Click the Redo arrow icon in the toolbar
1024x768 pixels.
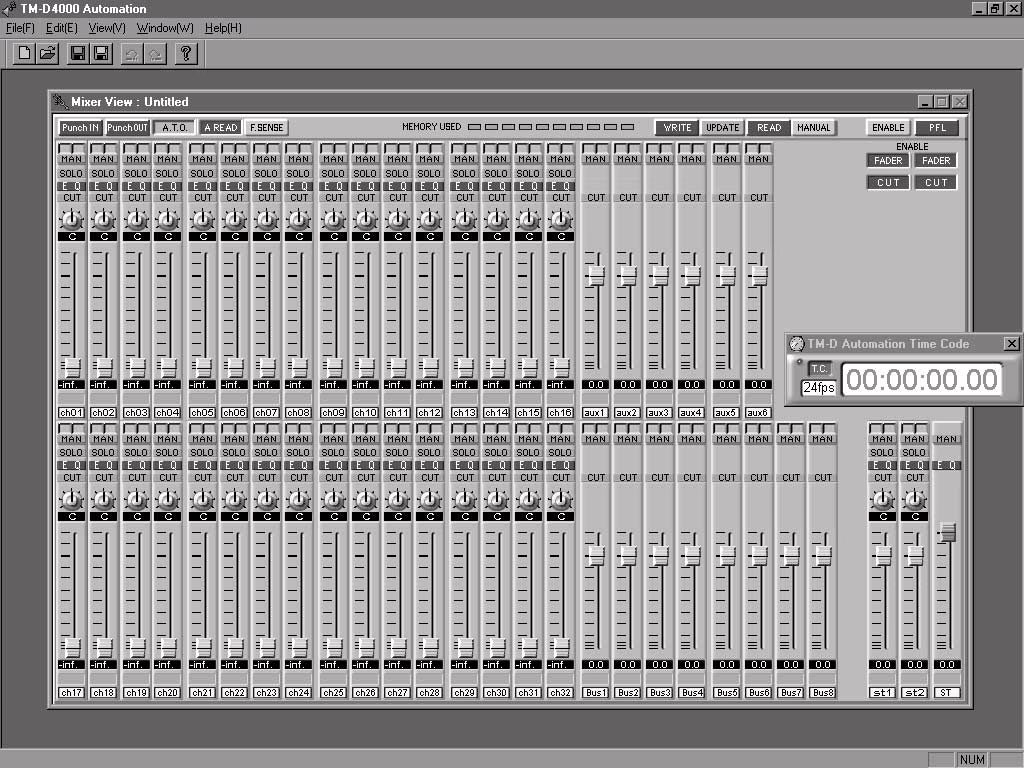(x=155, y=54)
